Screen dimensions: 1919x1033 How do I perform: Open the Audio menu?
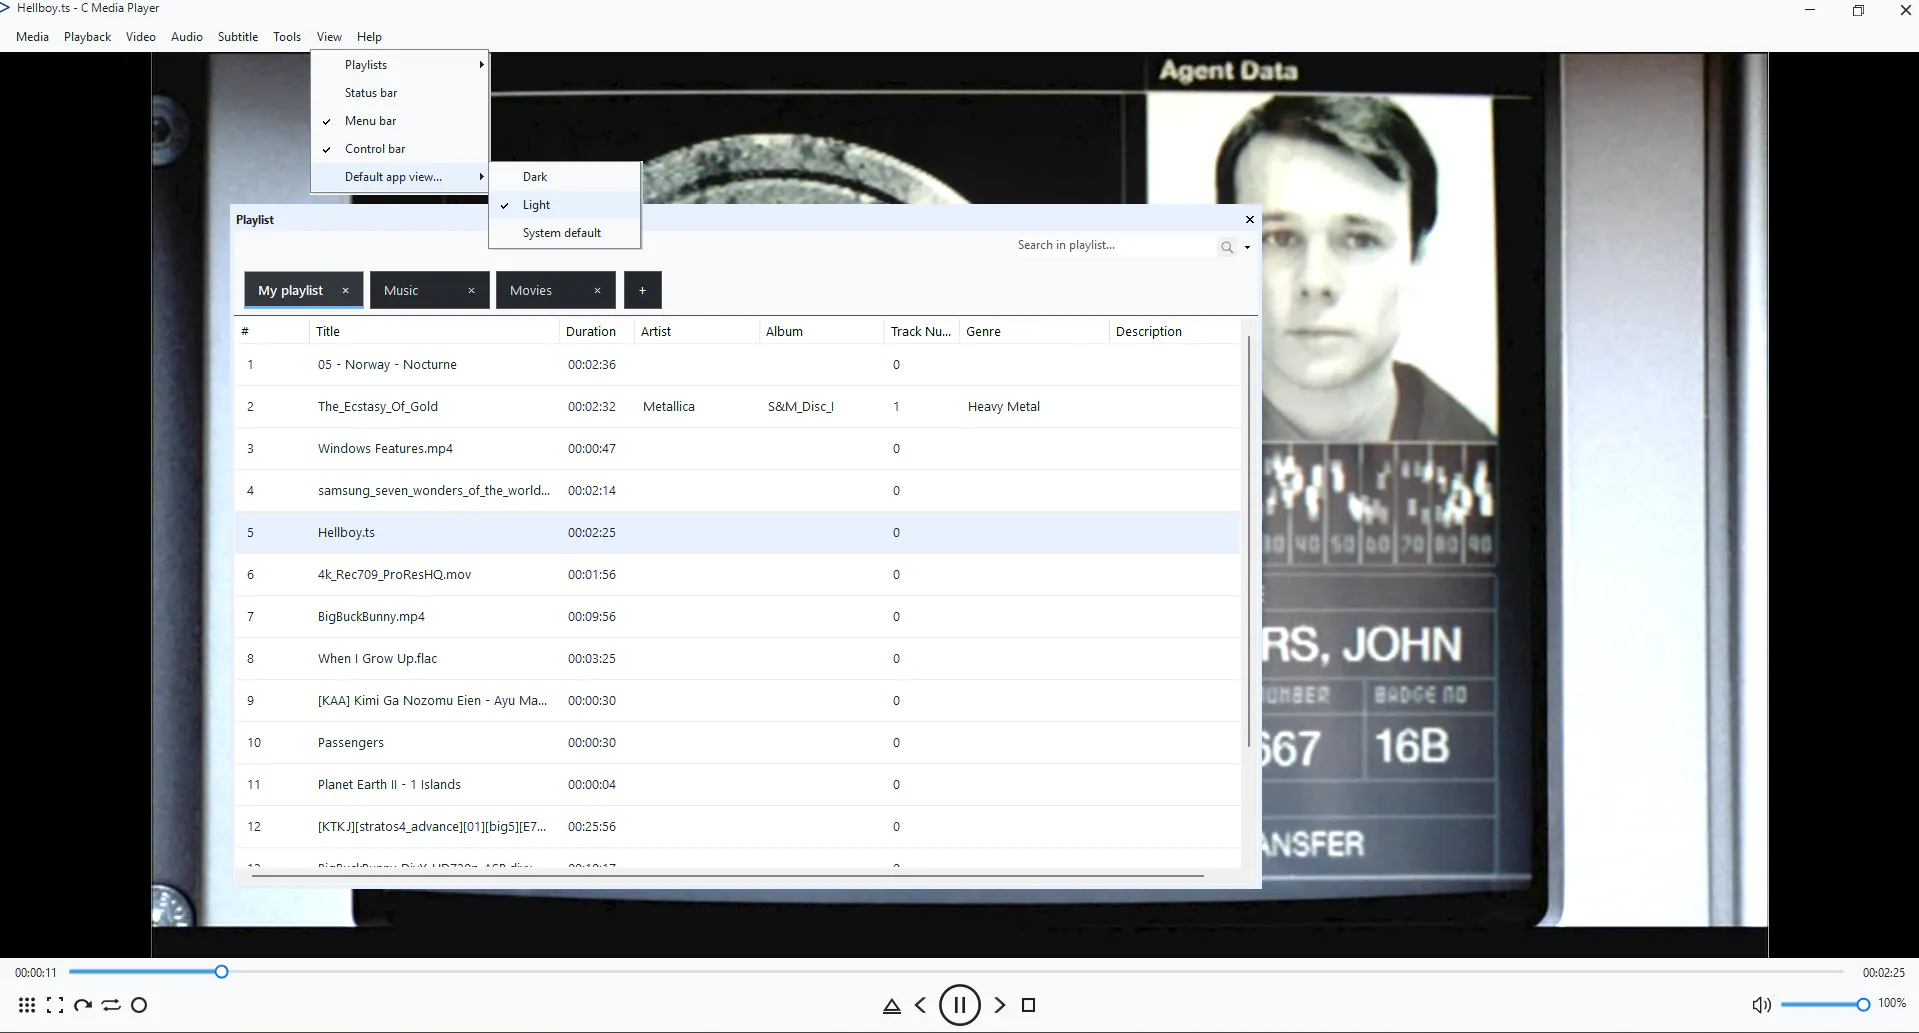pyautogui.click(x=187, y=37)
